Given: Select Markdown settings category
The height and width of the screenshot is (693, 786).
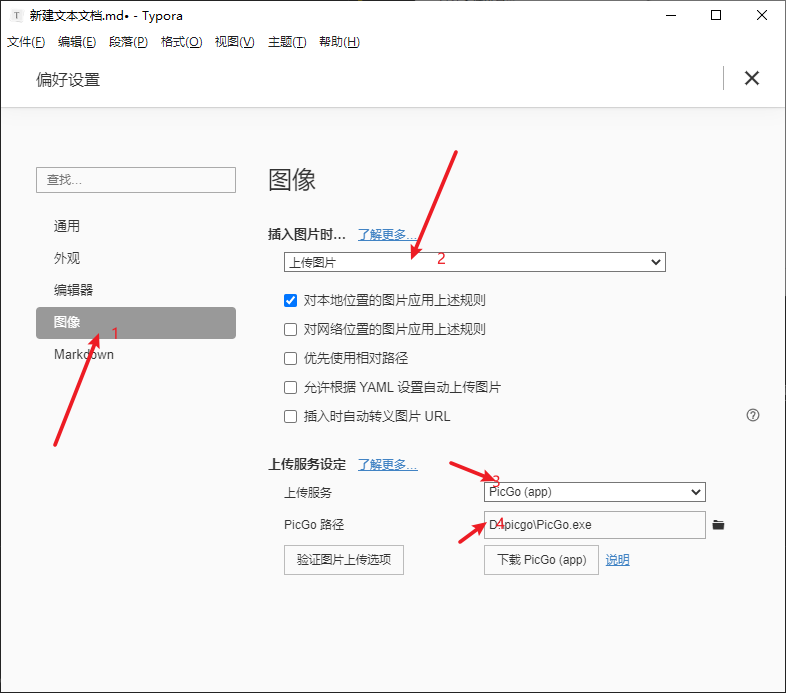Looking at the screenshot, I should coord(136,355).
